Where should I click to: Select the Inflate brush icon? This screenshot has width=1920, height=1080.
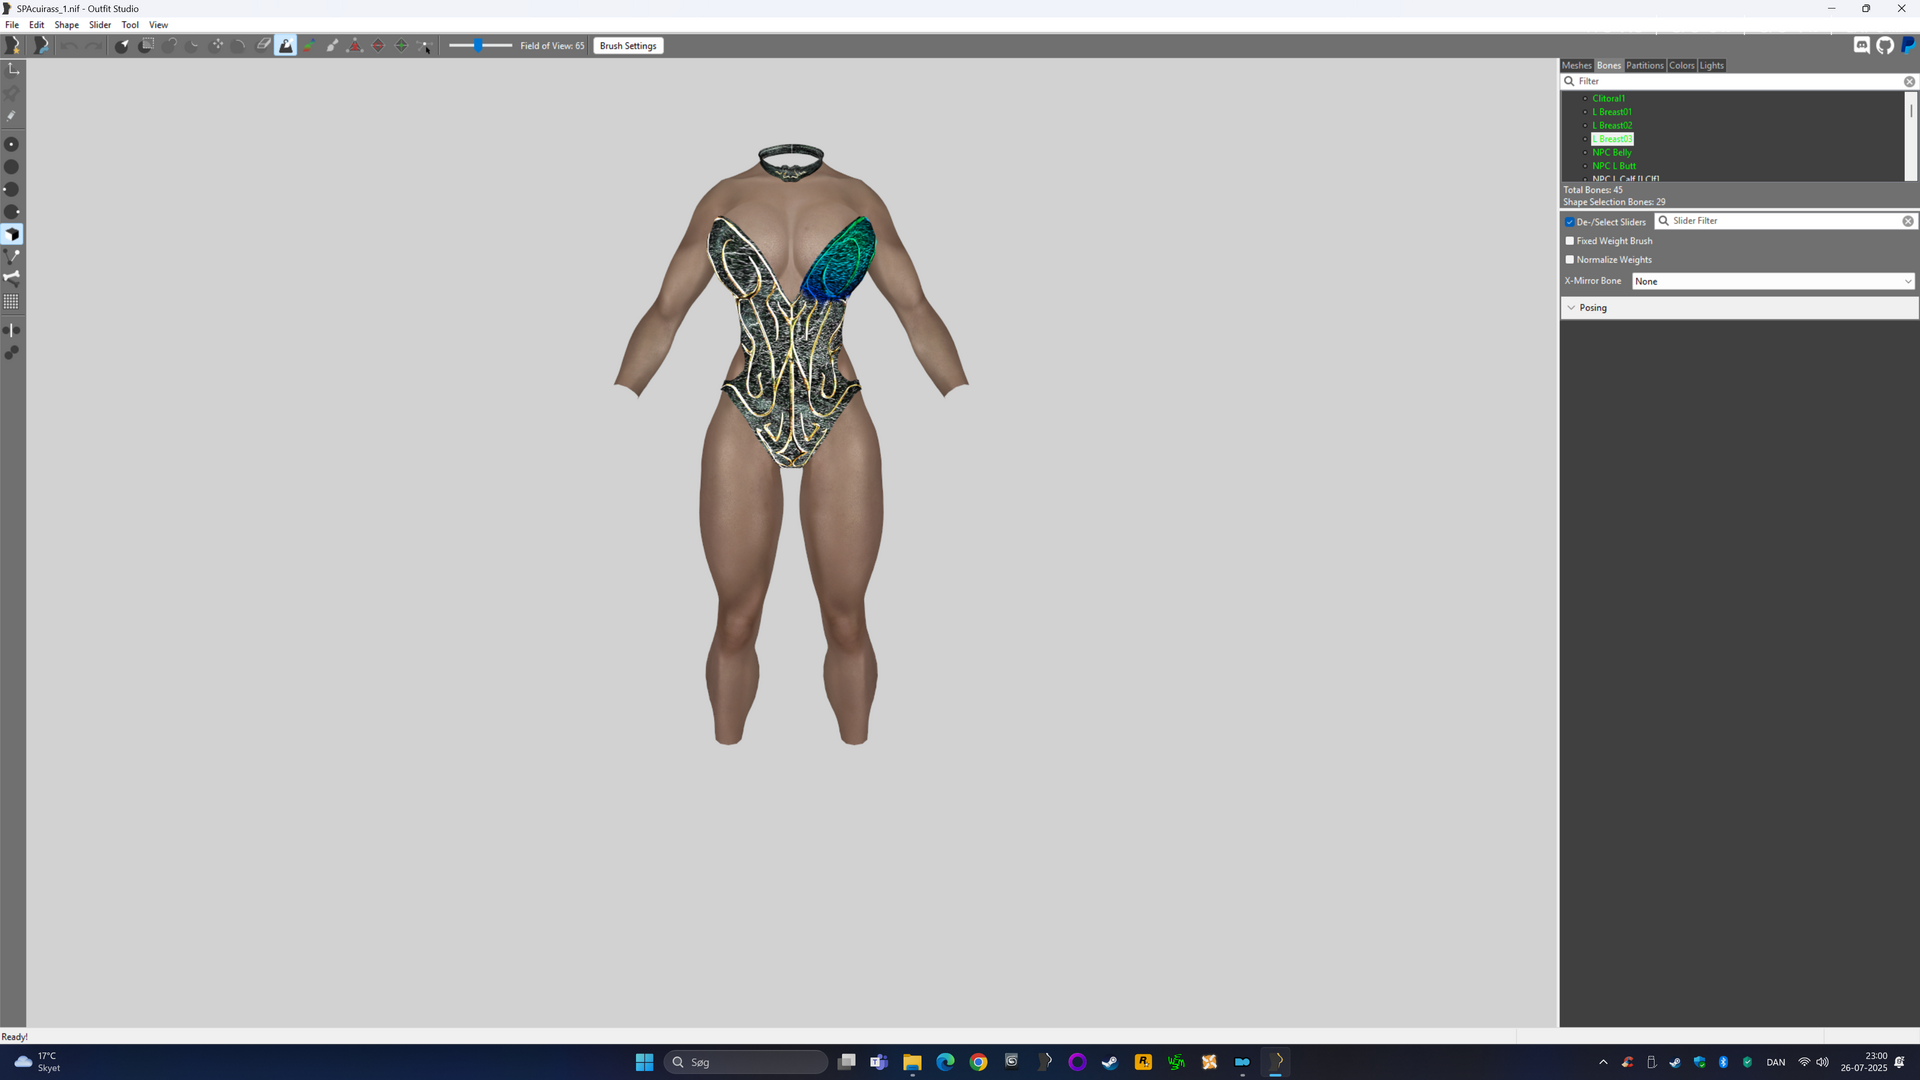(170, 46)
